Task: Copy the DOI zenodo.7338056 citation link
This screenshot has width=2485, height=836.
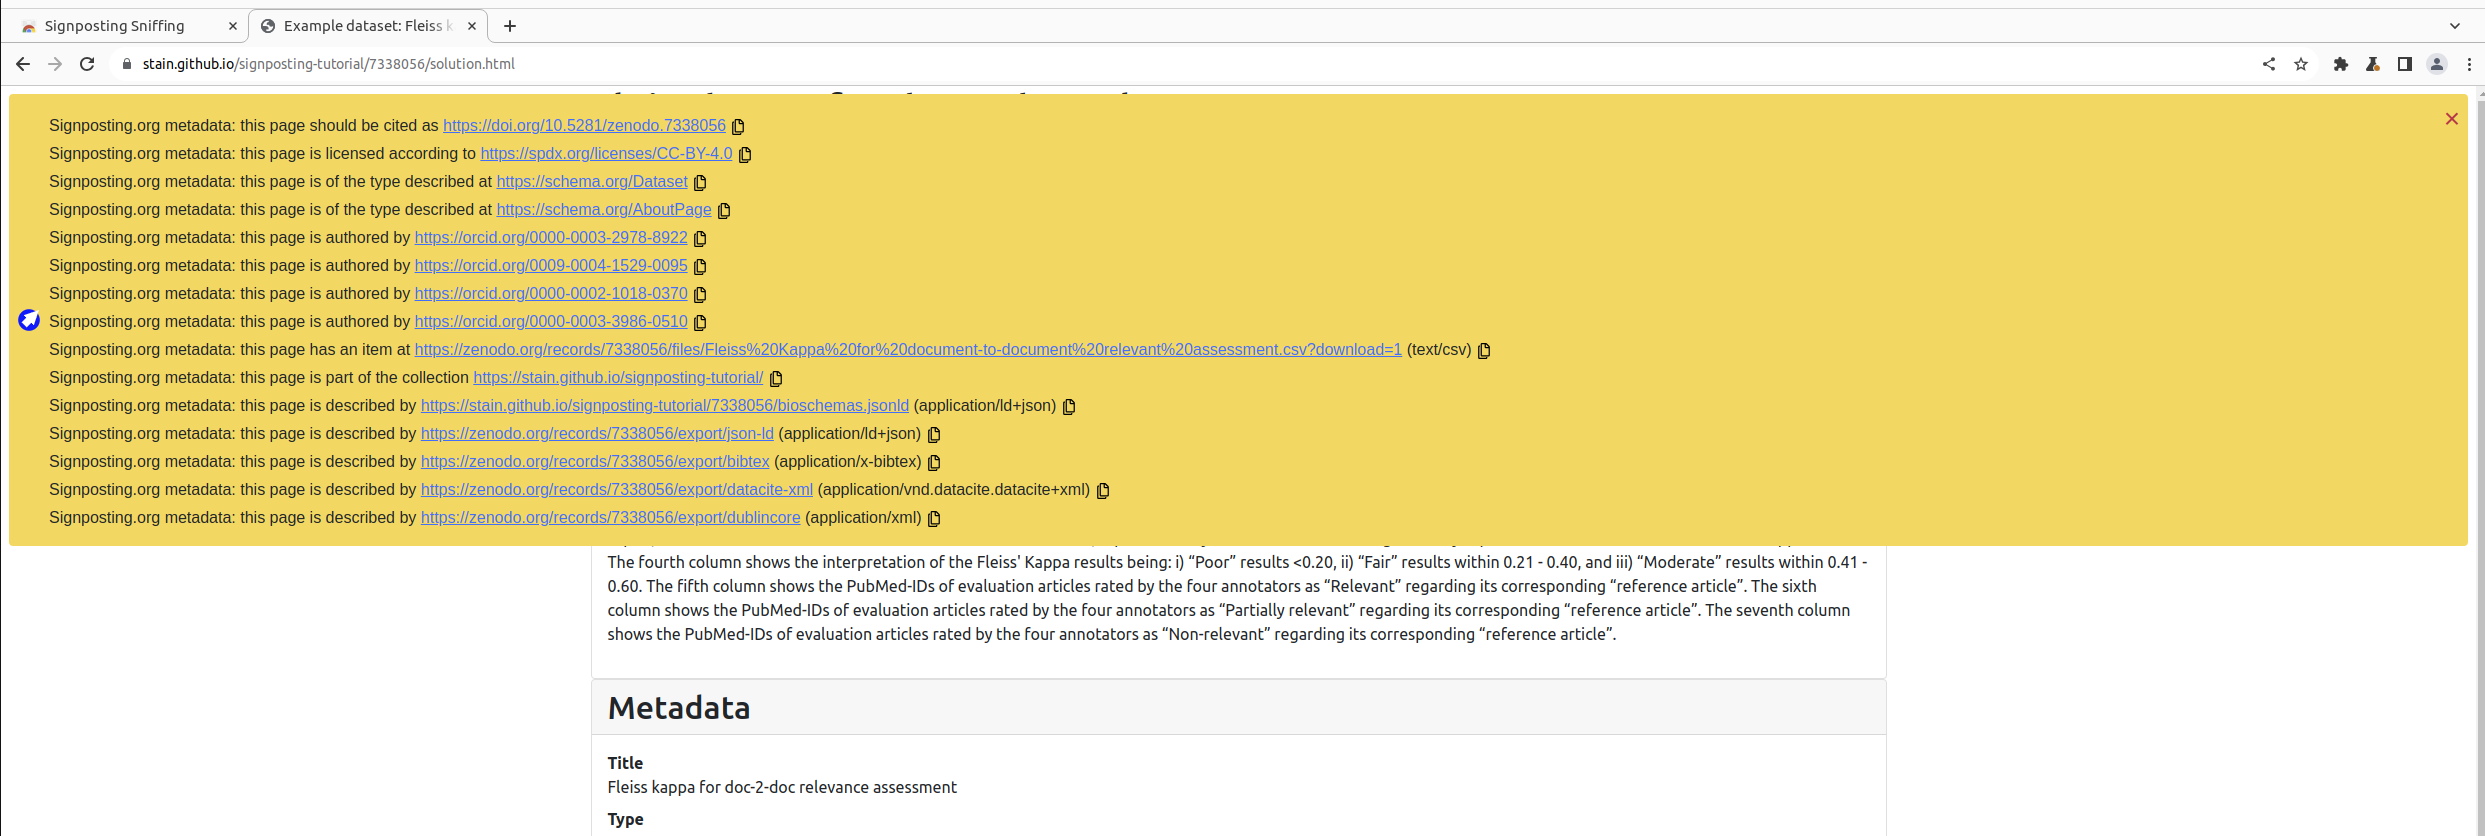Action: click(738, 126)
